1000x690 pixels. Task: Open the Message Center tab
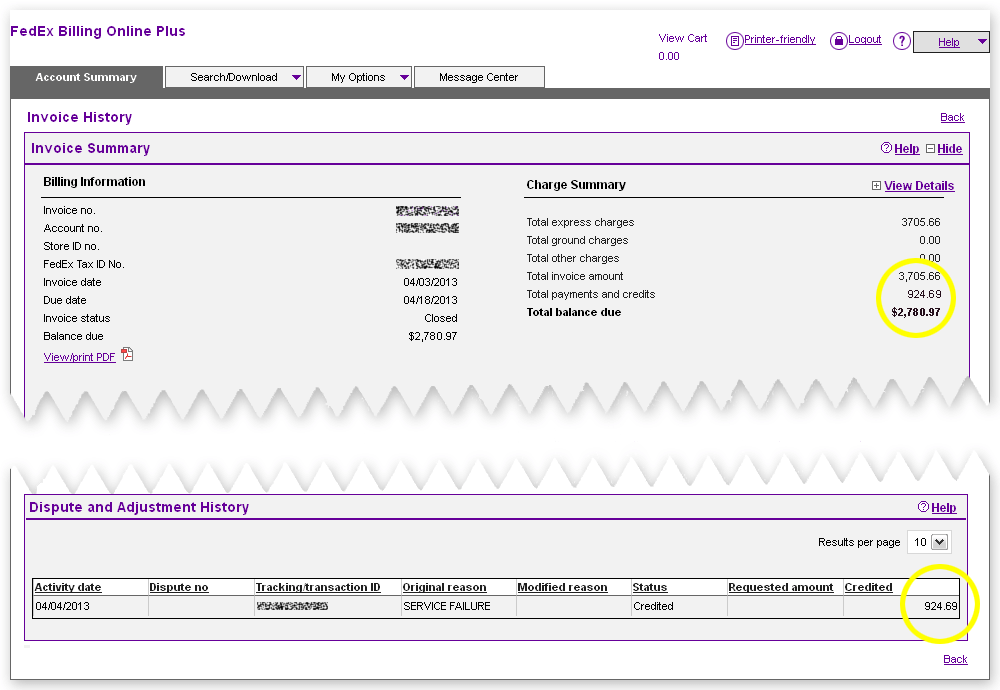click(479, 77)
